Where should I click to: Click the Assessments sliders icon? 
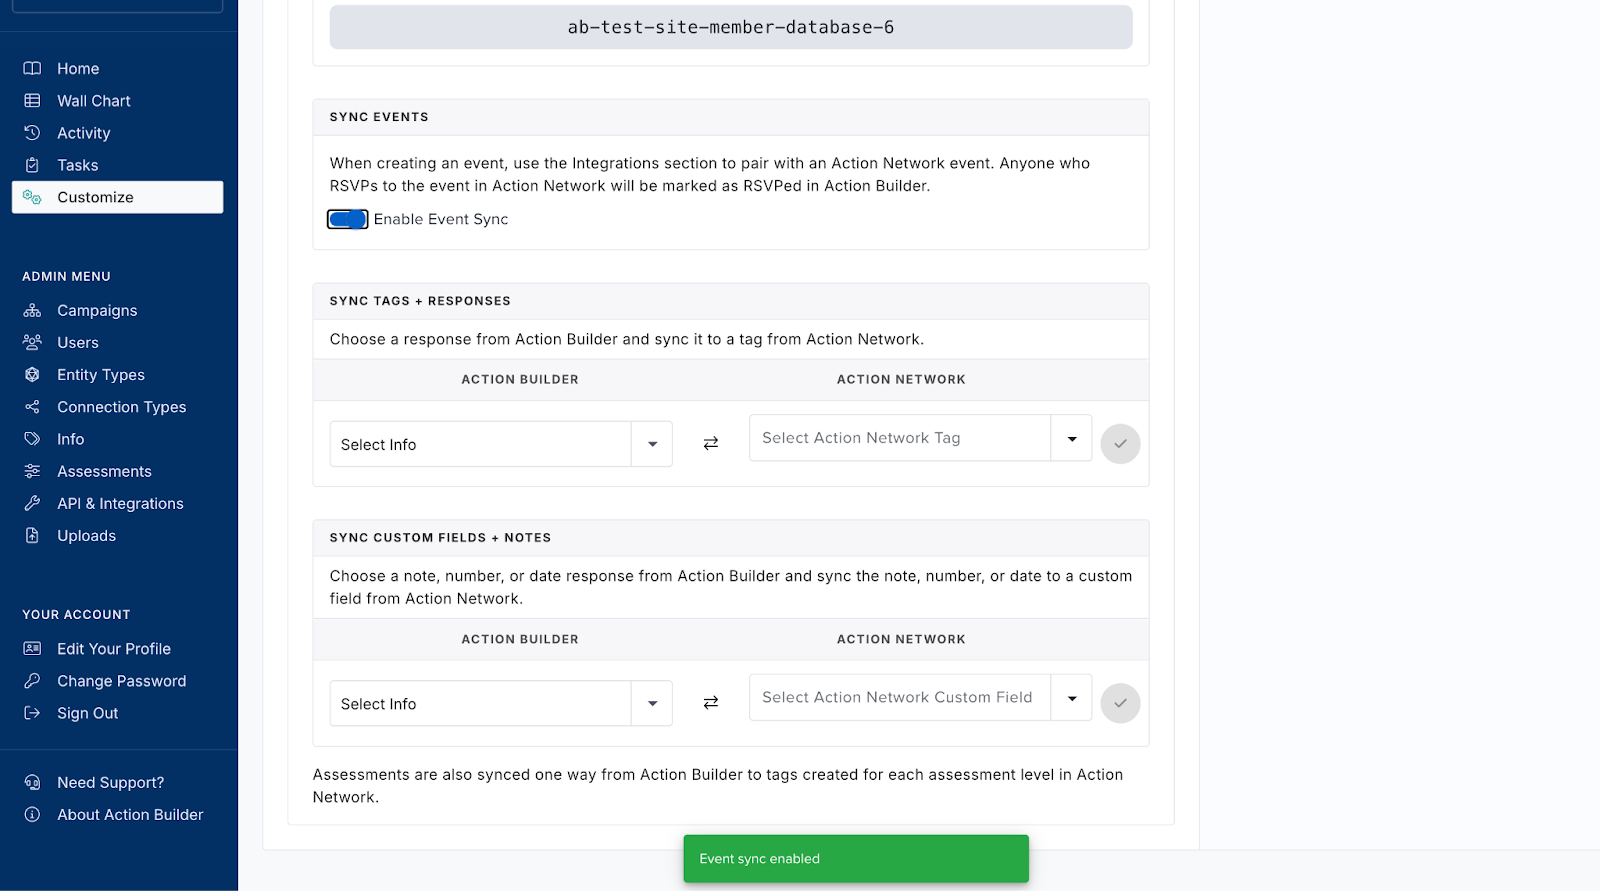click(32, 471)
